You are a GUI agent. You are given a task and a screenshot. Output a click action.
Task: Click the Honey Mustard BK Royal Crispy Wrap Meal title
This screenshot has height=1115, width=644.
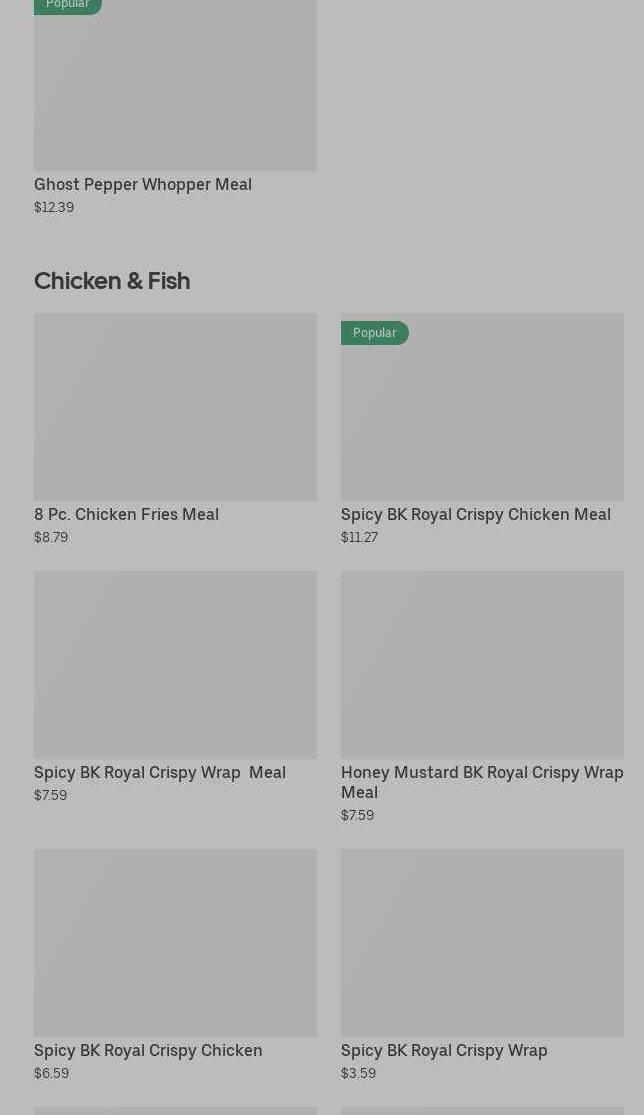[481, 781]
